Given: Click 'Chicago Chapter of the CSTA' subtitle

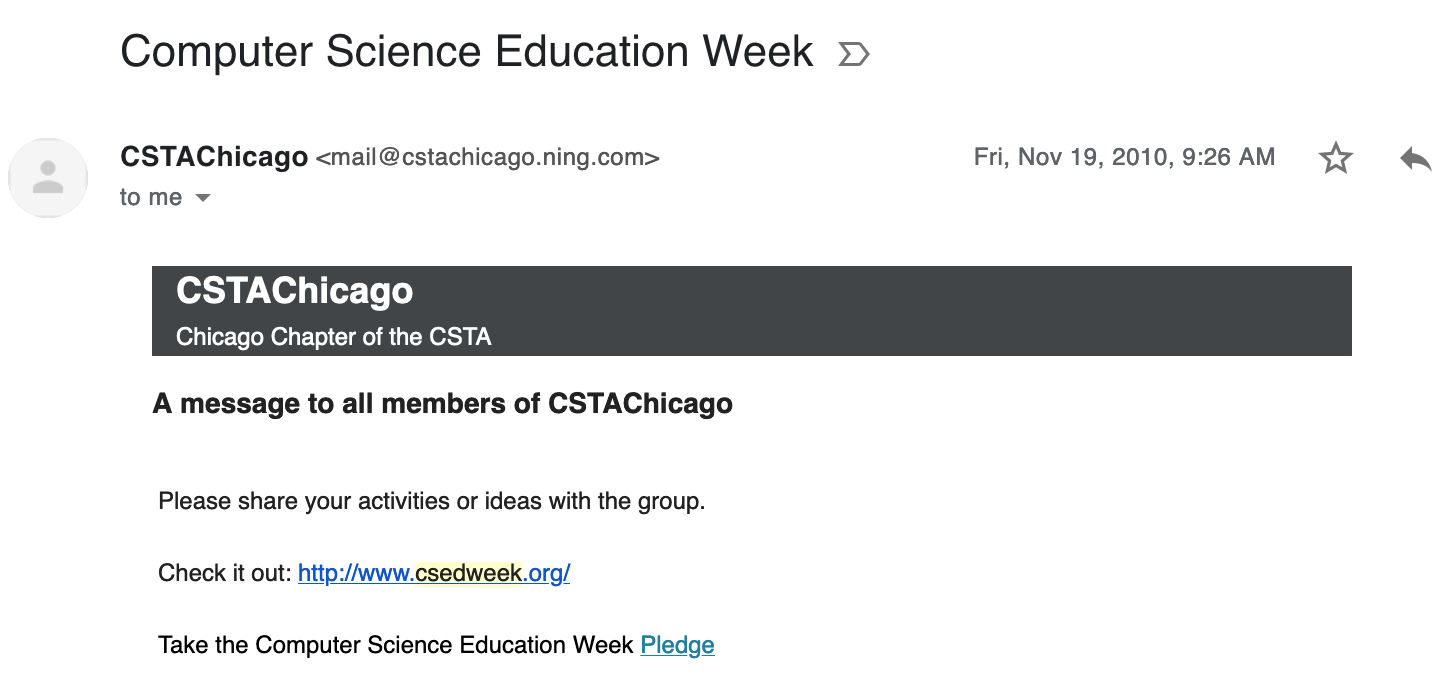Looking at the screenshot, I should click(x=334, y=337).
